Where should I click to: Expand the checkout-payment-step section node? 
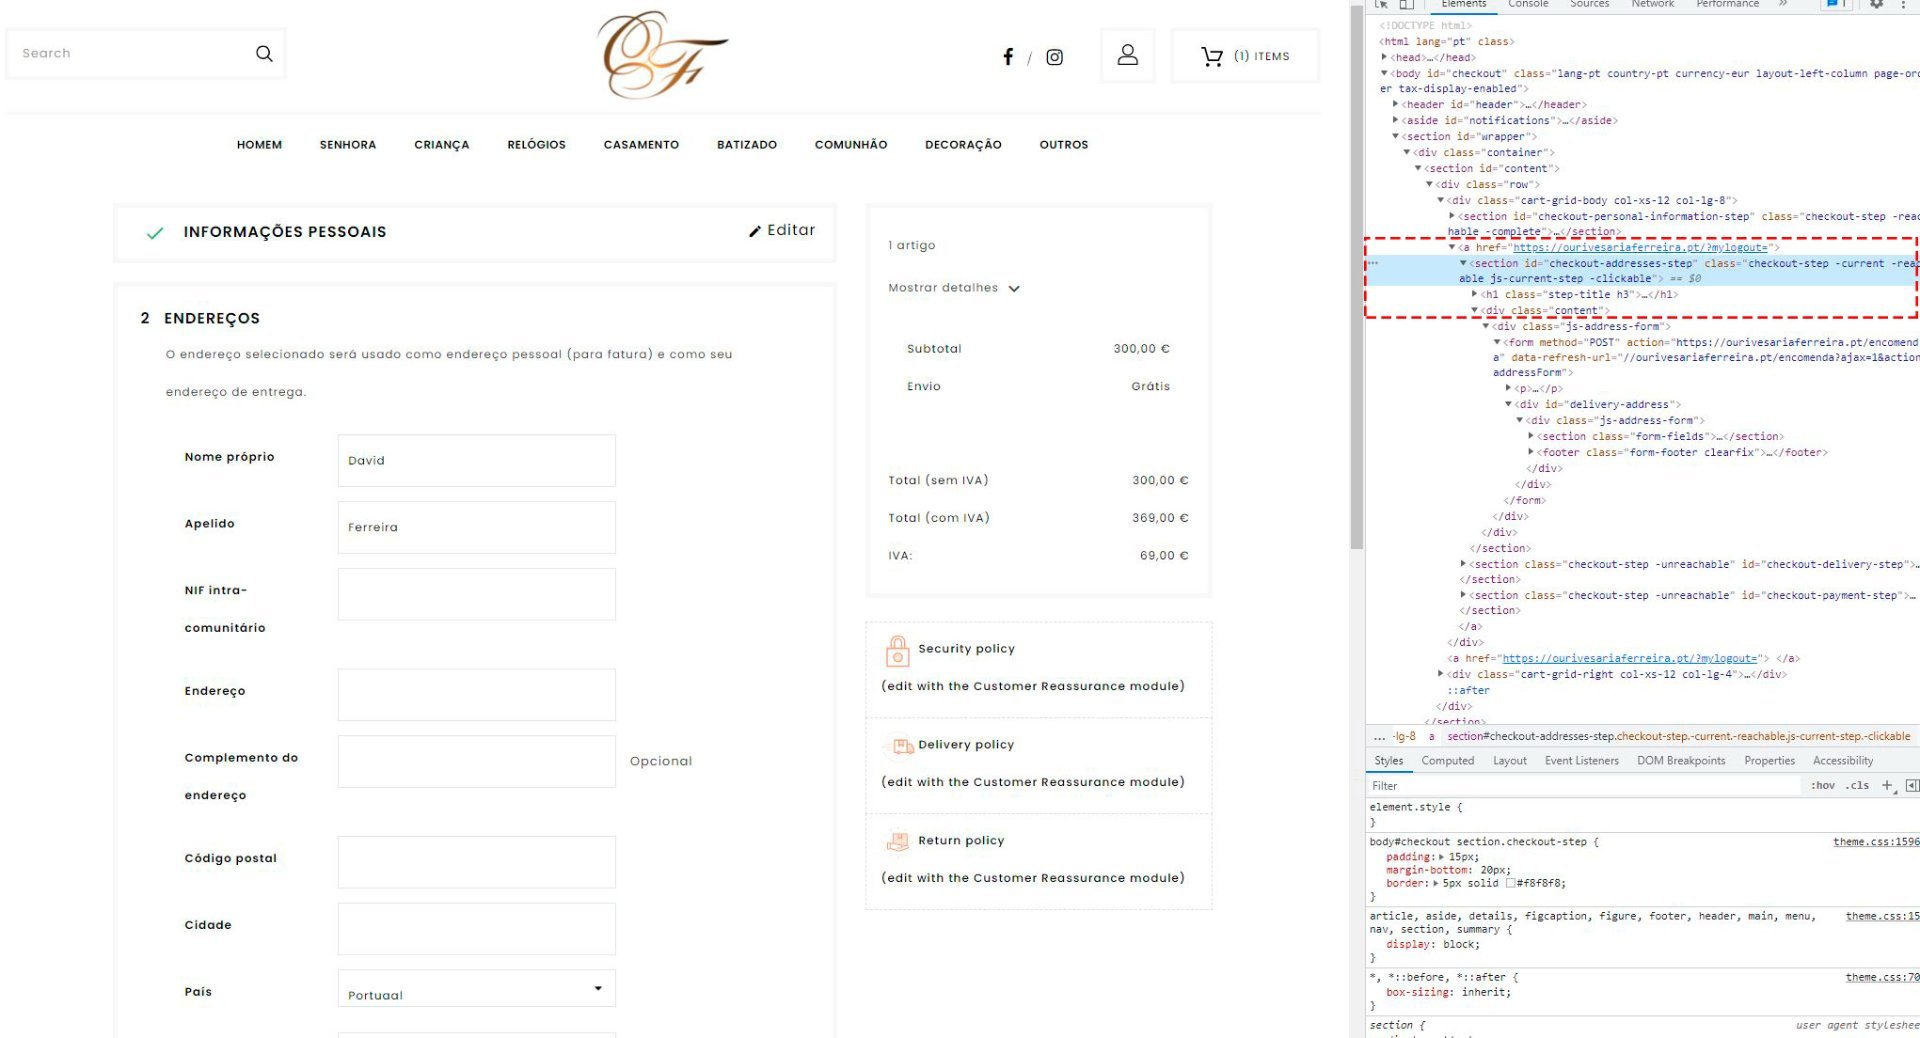1463,595
